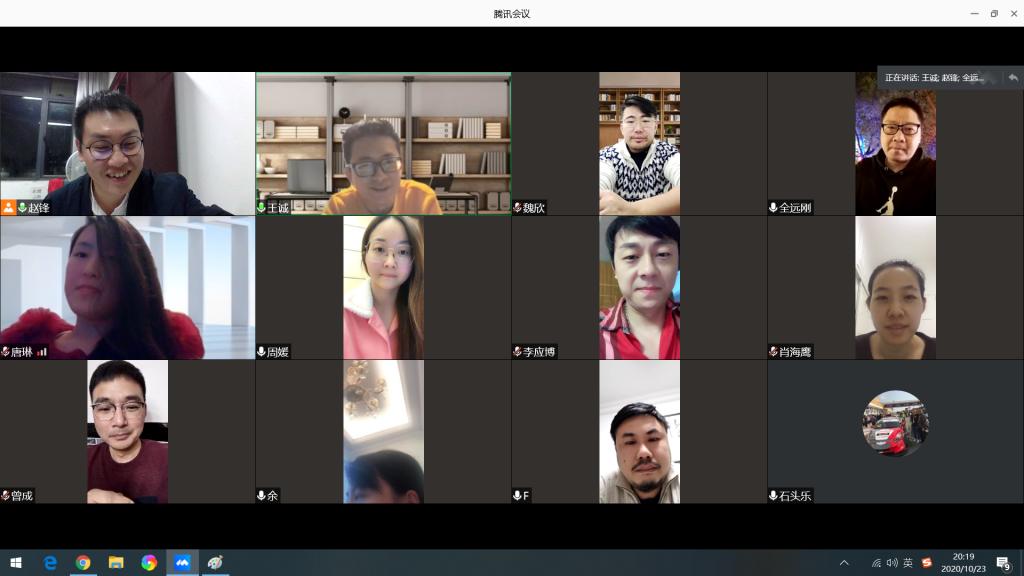Open the volume control in the tray
This screenshot has height=576, width=1024.
point(892,562)
